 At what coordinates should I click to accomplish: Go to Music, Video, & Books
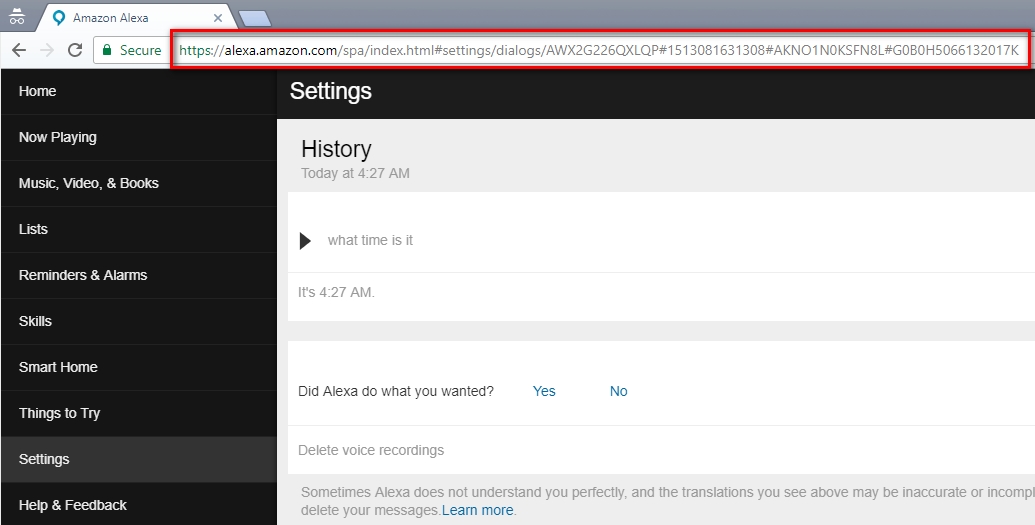[139, 184]
